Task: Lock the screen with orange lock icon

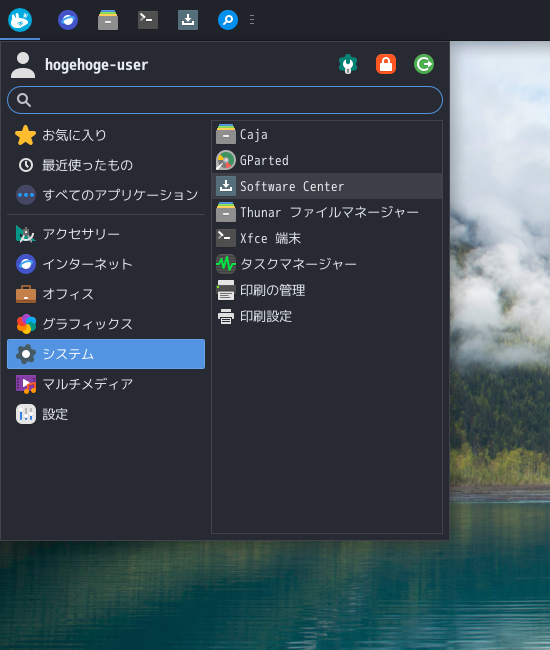Action: tap(386, 64)
